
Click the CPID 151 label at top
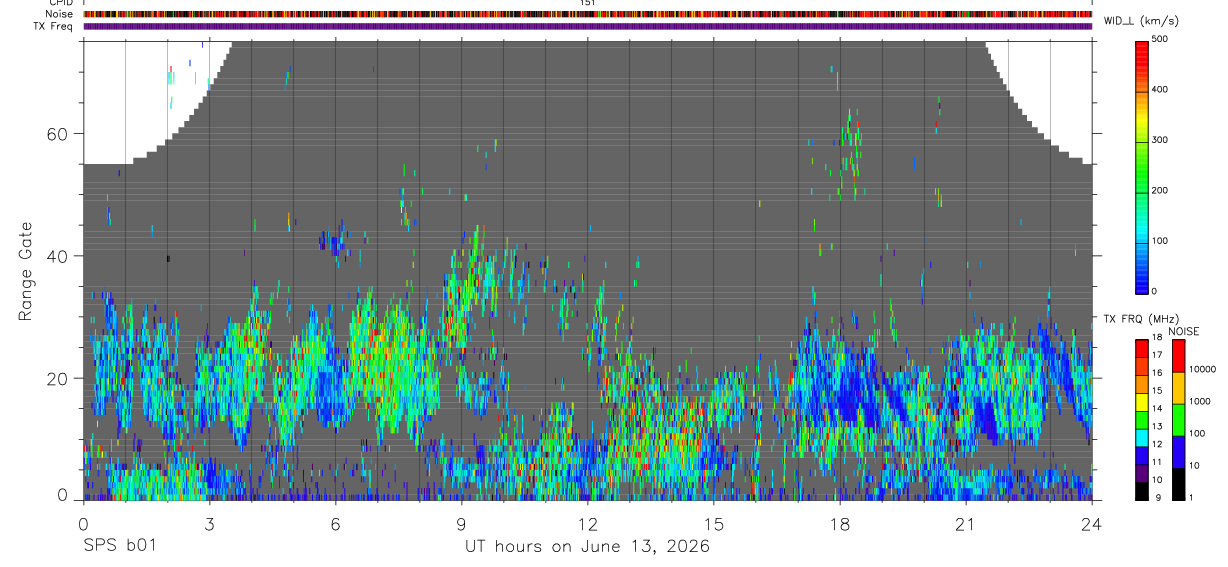click(x=587, y=3)
